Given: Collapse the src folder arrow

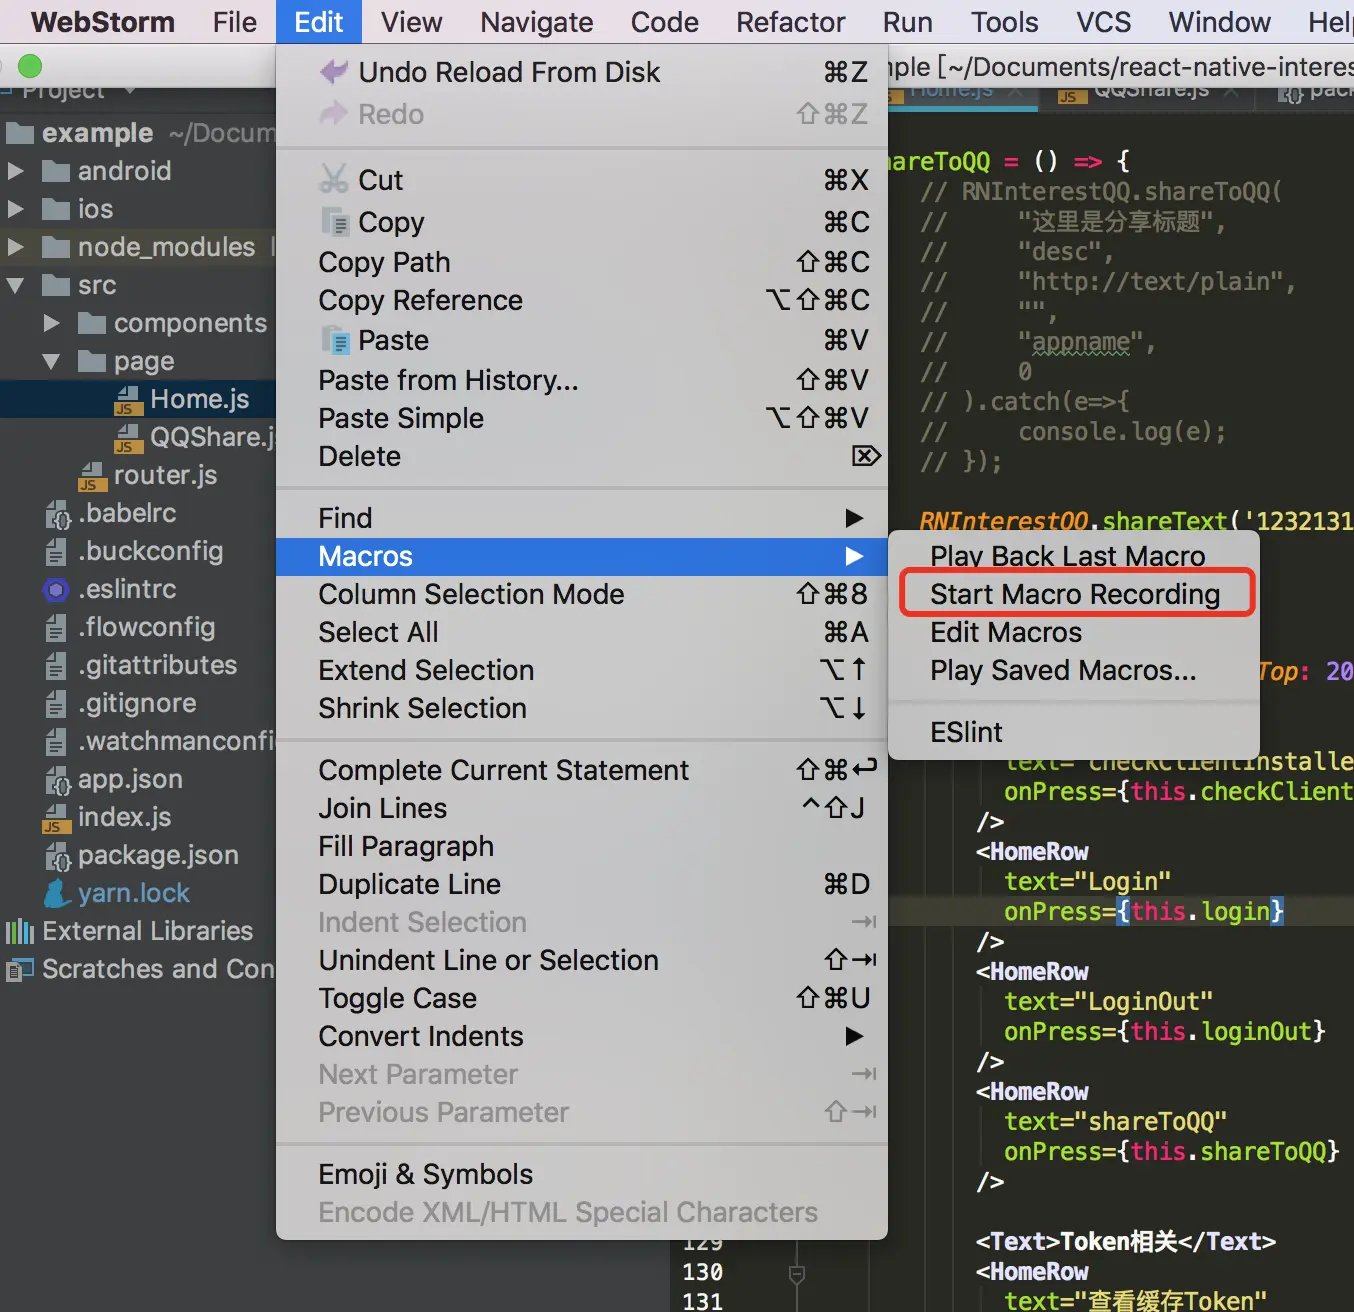Looking at the screenshot, I should 16,285.
